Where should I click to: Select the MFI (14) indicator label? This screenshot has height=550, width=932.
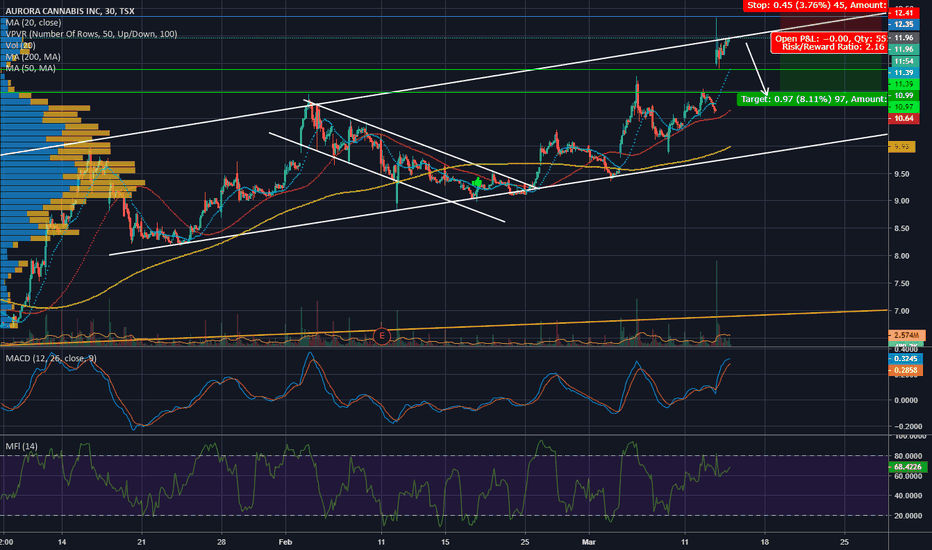coord(21,446)
